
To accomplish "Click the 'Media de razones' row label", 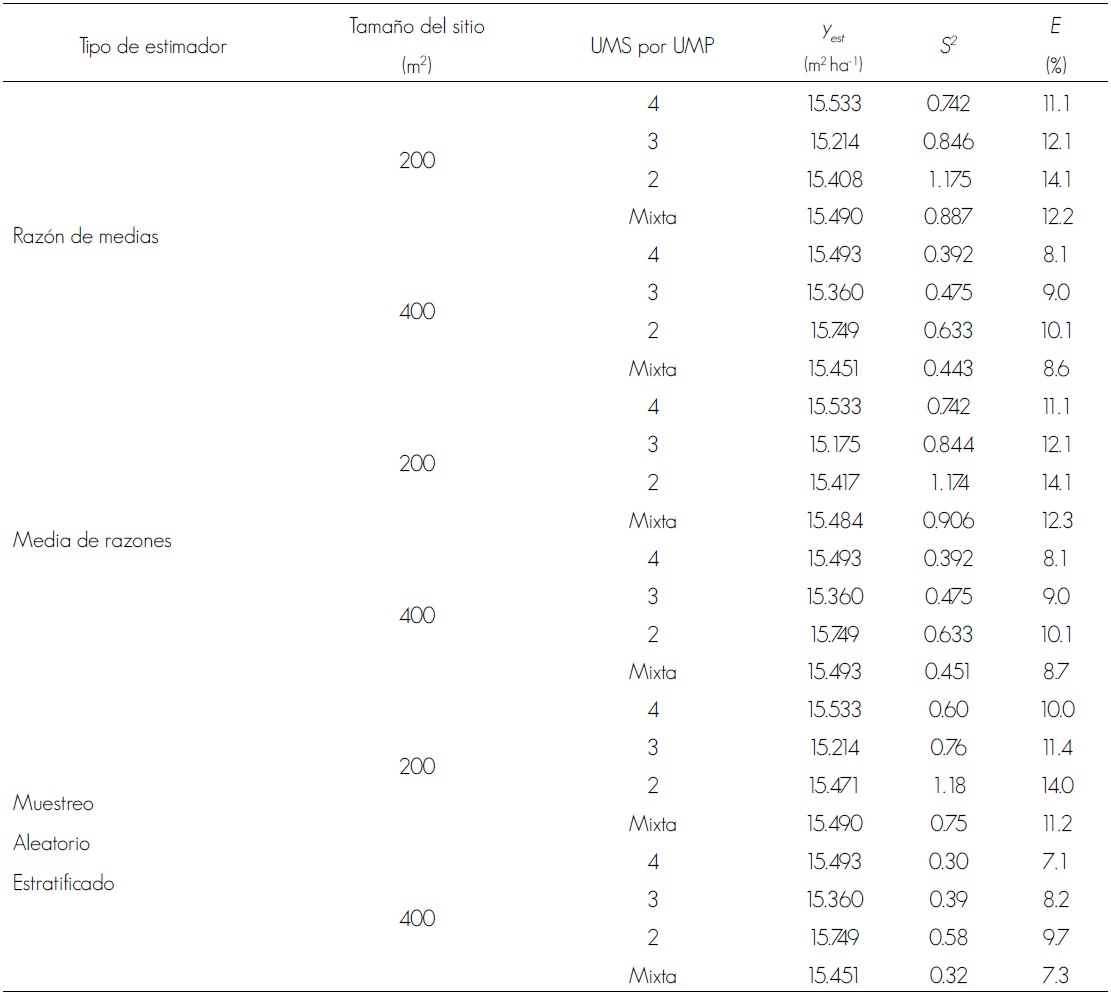I will 92,540.
